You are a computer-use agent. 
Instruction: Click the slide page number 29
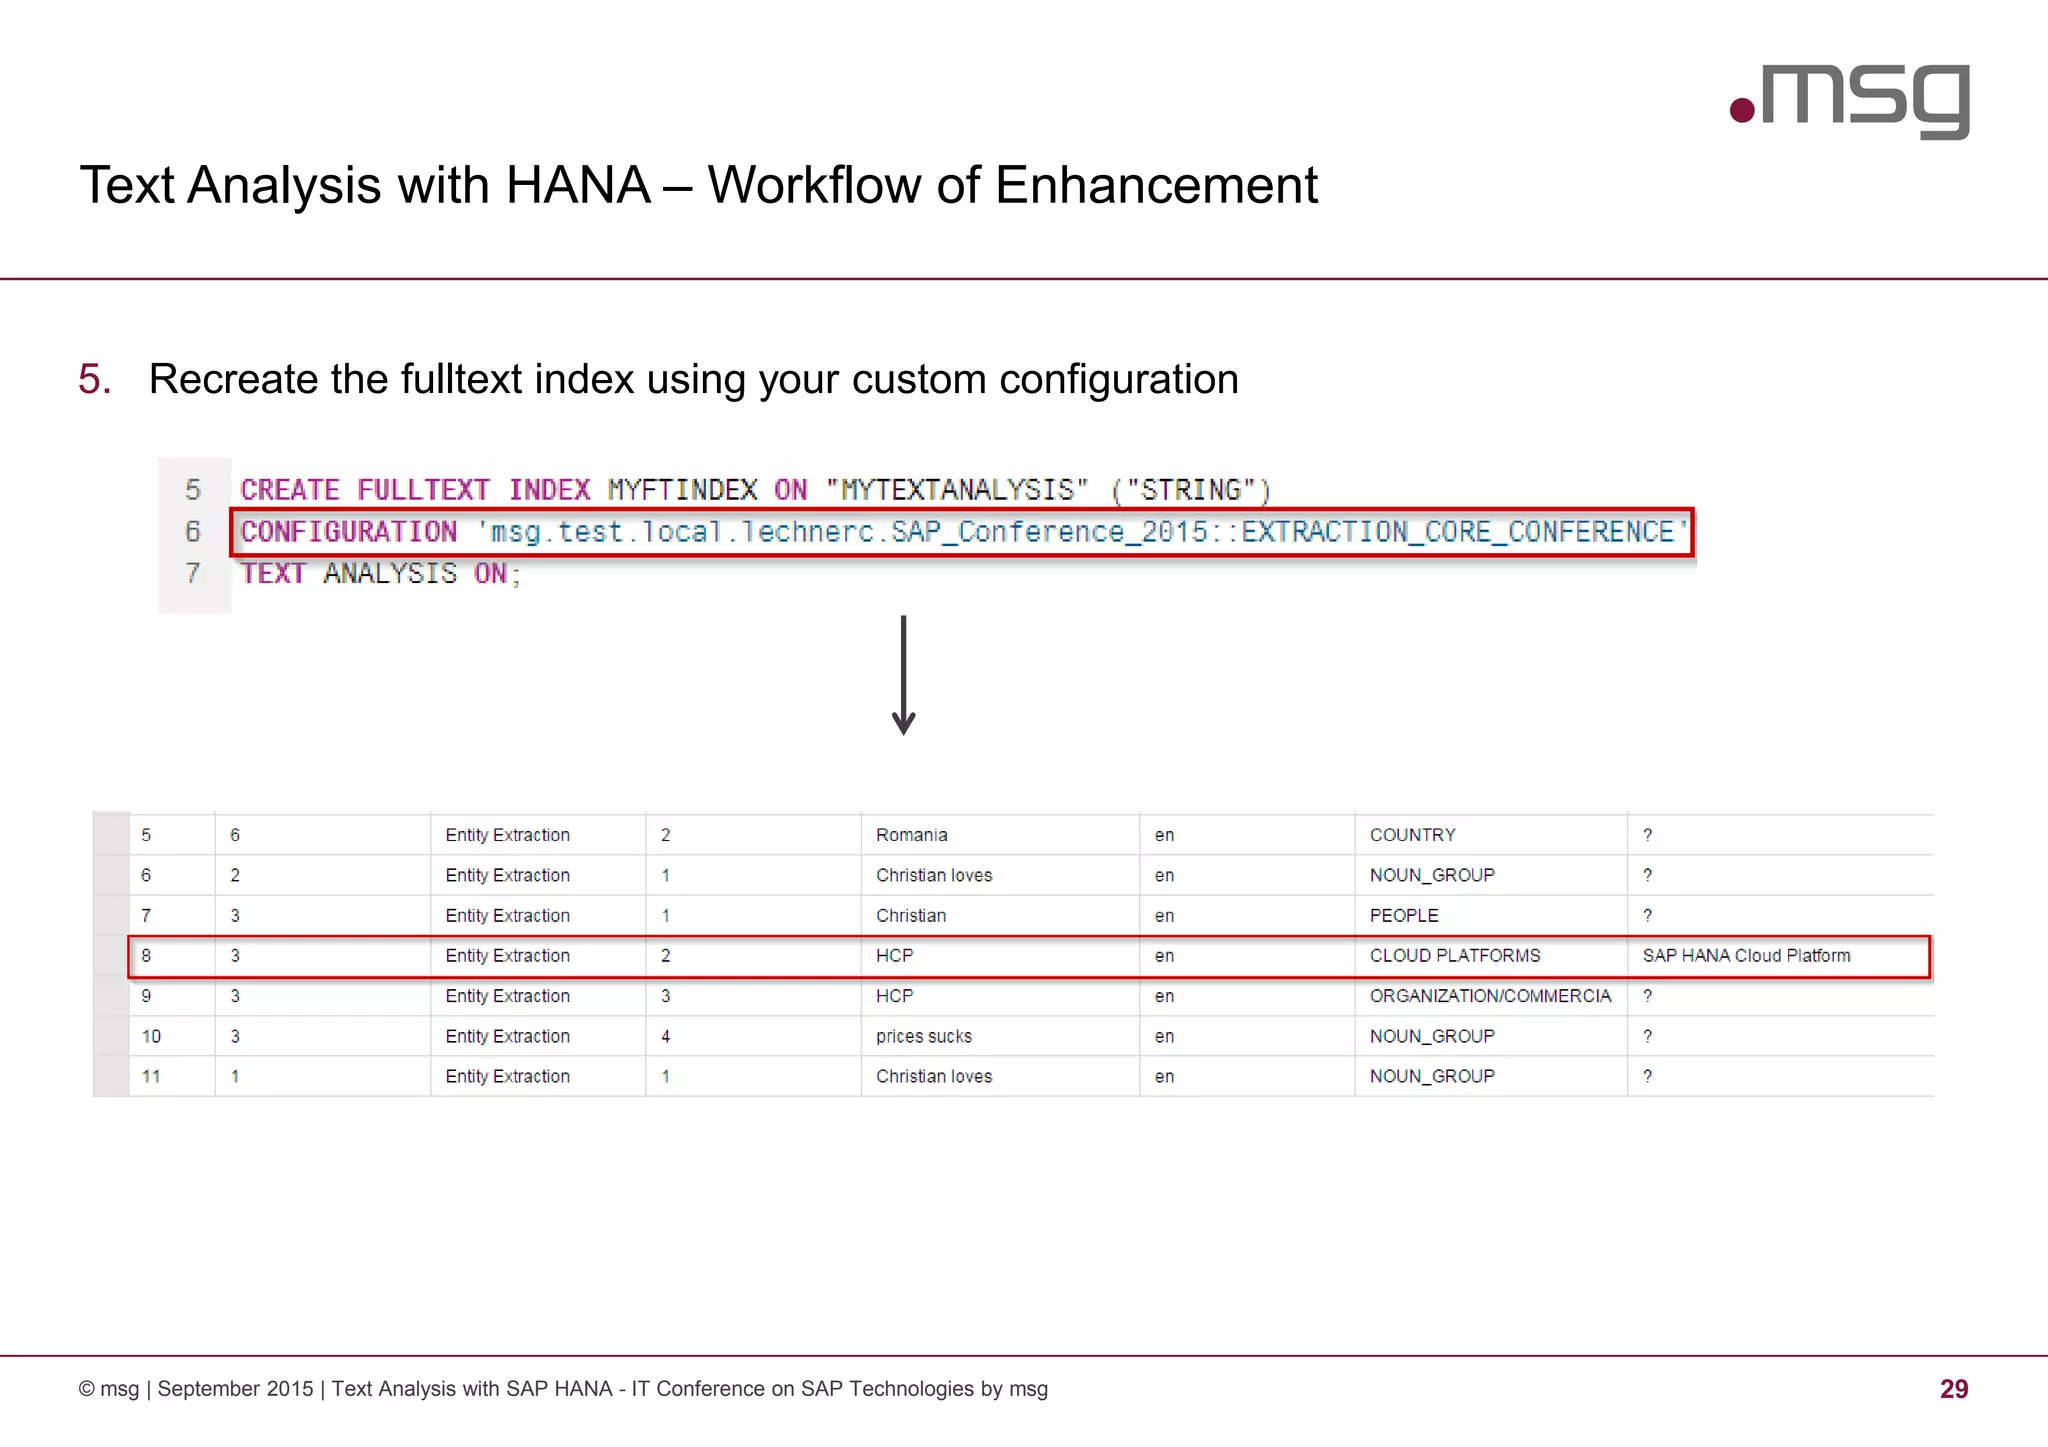1954,1389
